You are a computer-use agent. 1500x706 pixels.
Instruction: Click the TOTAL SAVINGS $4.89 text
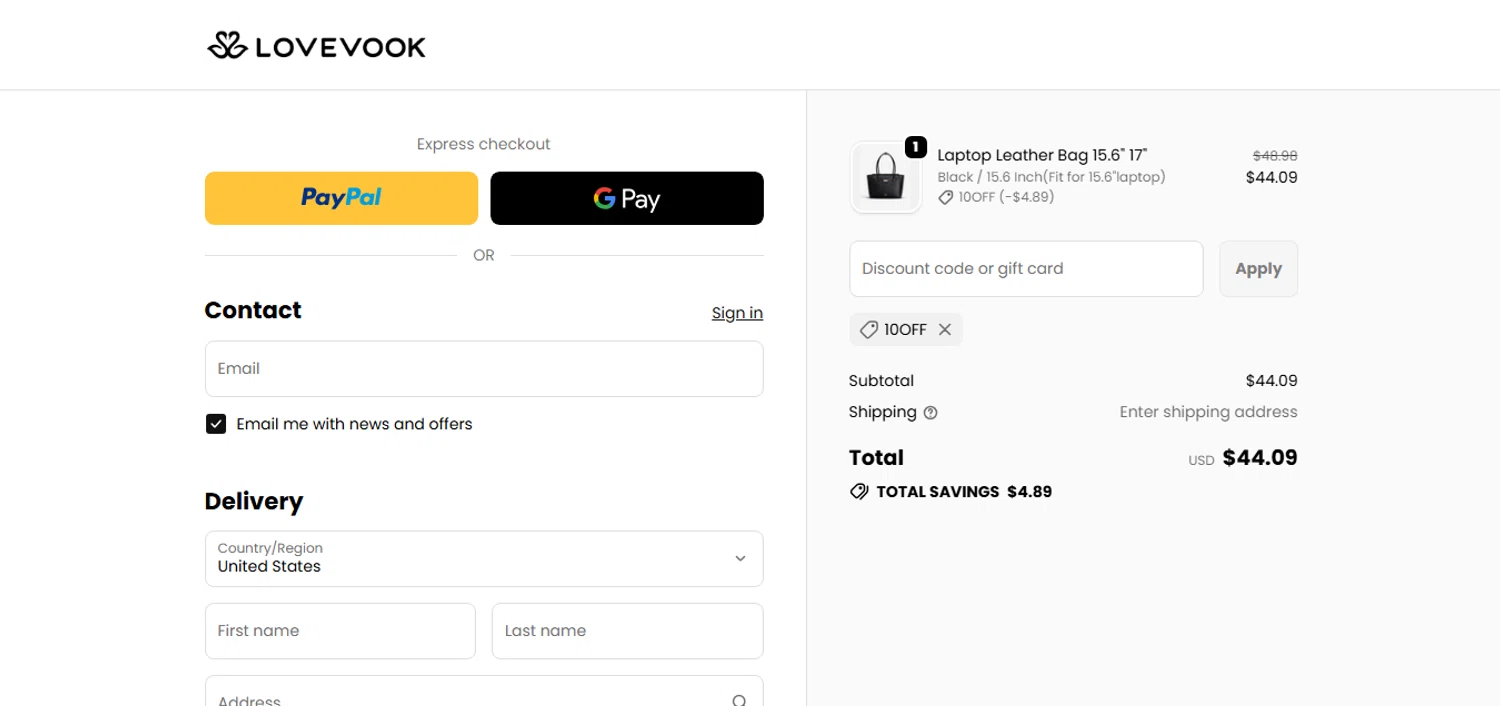(964, 492)
